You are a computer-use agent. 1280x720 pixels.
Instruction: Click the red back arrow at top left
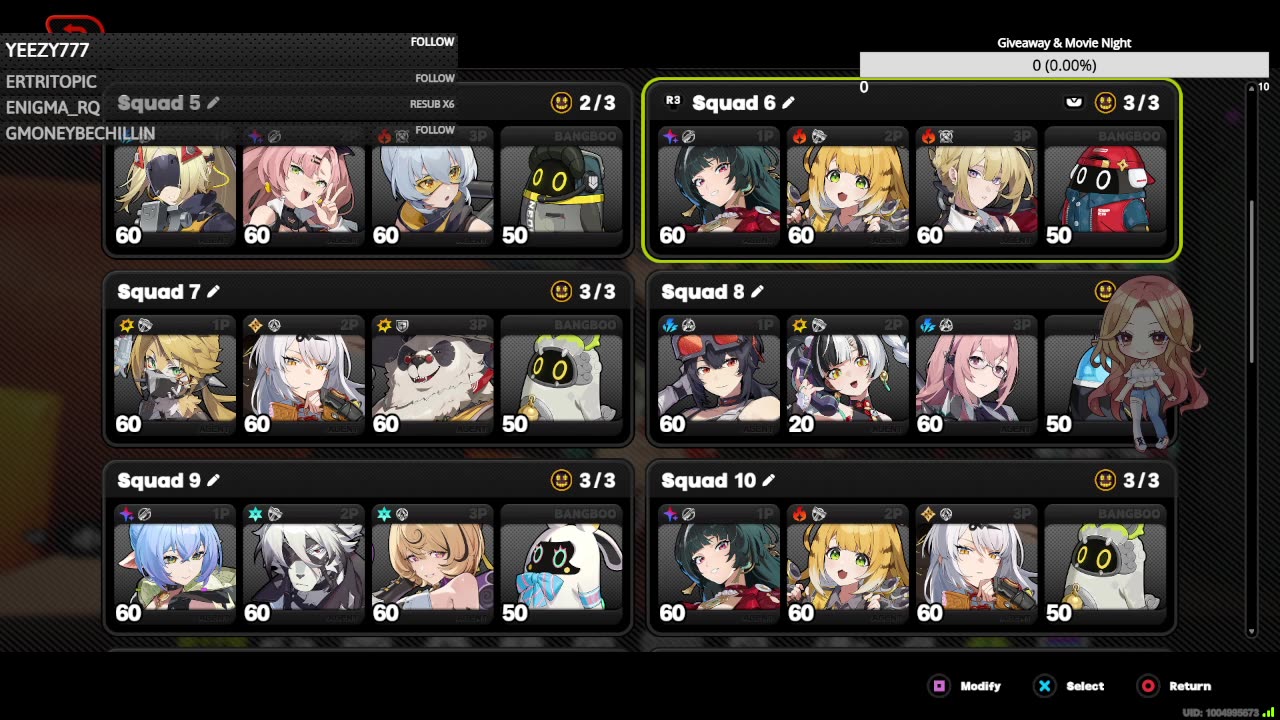click(75, 25)
